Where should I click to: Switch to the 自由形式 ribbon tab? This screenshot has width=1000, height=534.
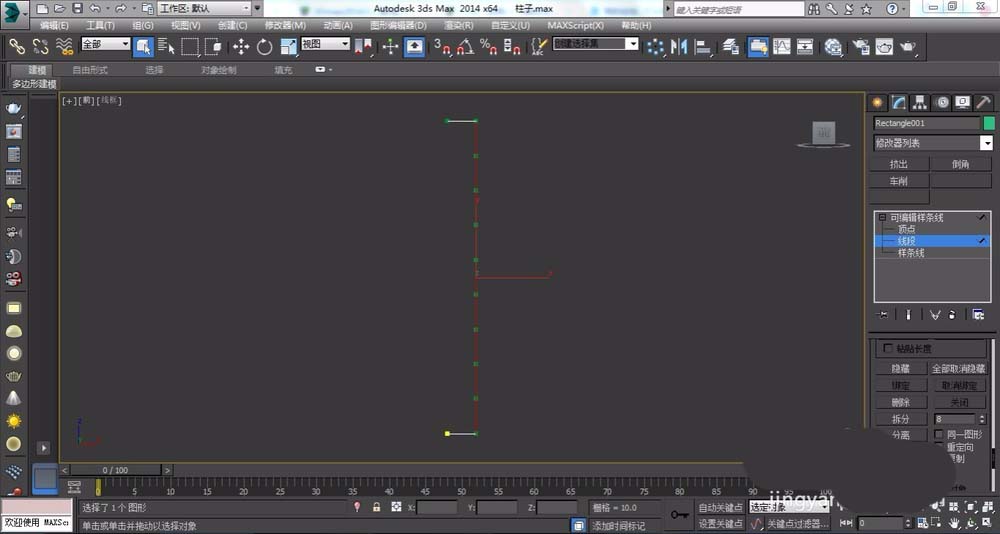click(90, 70)
